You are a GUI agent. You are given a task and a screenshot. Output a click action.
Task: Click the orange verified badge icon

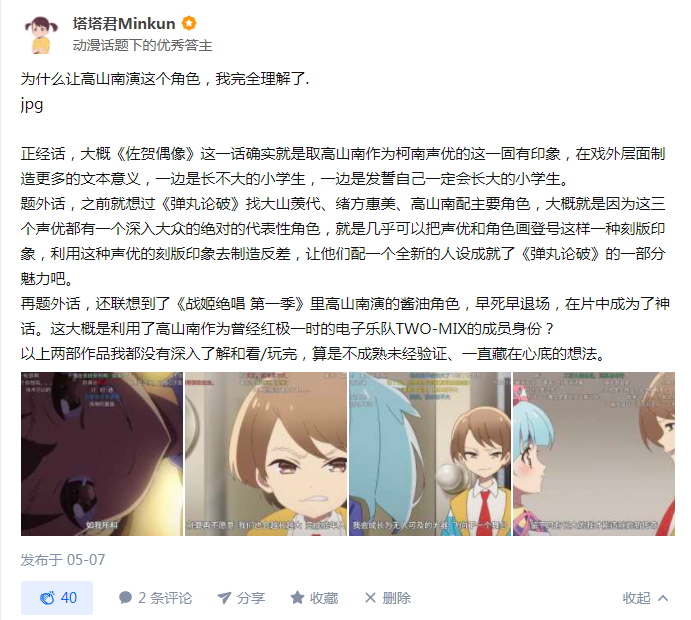pos(189,23)
